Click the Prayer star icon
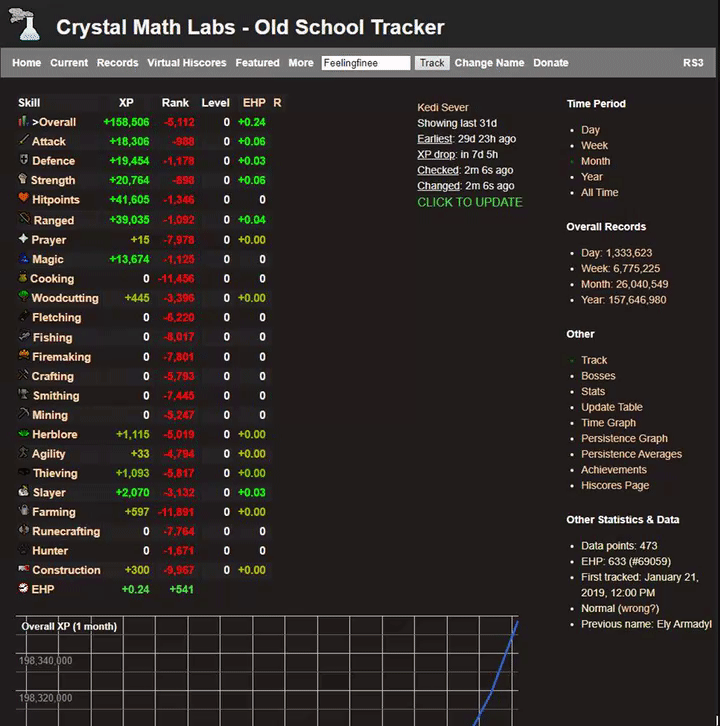The height and width of the screenshot is (726, 720). tap(23, 238)
